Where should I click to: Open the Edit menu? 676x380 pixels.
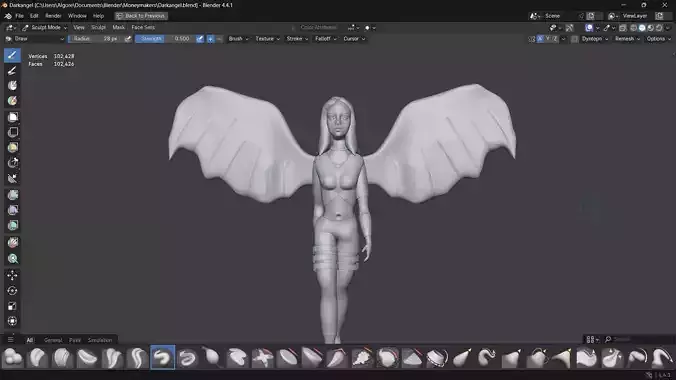[x=34, y=16]
